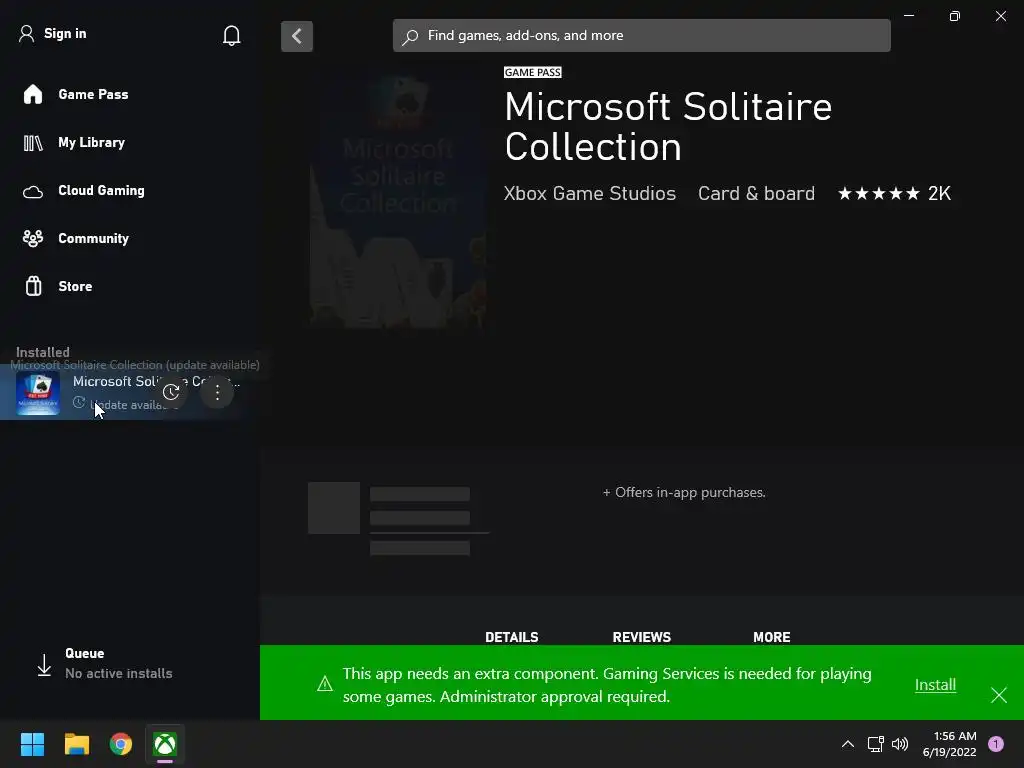Click the five-star 2K rating
Image resolution: width=1024 pixels, height=768 pixels.
(x=894, y=193)
